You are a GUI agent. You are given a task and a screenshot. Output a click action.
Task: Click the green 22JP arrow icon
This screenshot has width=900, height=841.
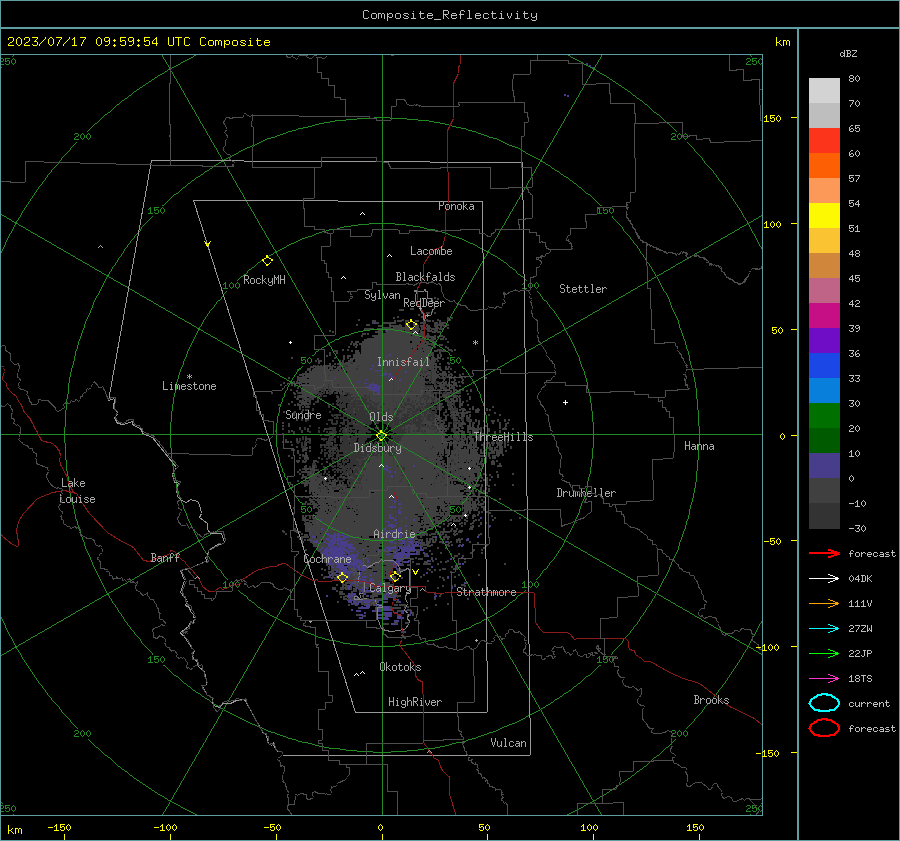tap(824, 653)
